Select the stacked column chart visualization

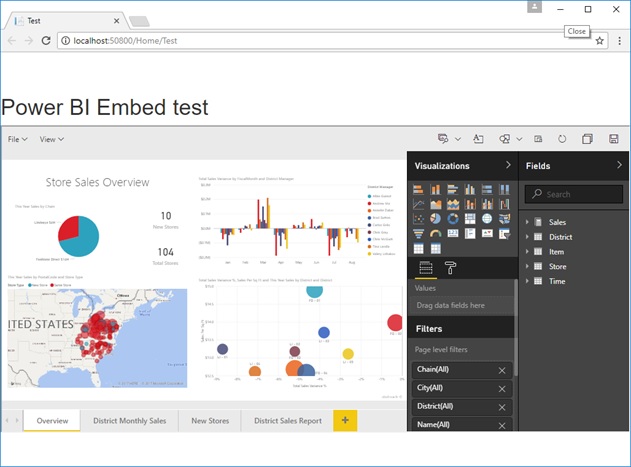(436, 189)
